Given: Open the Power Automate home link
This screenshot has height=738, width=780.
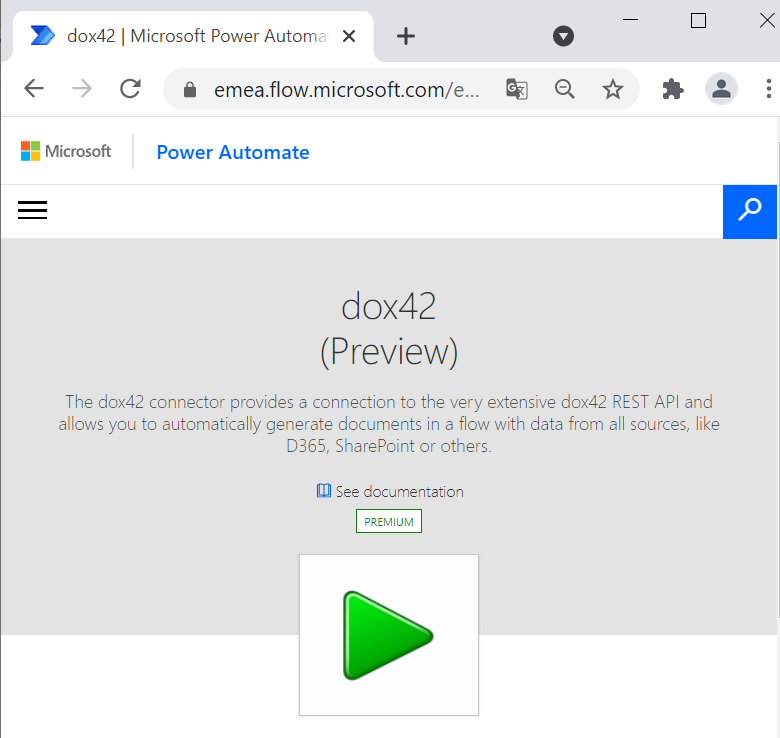Looking at the screenshot, I should 233,152.
